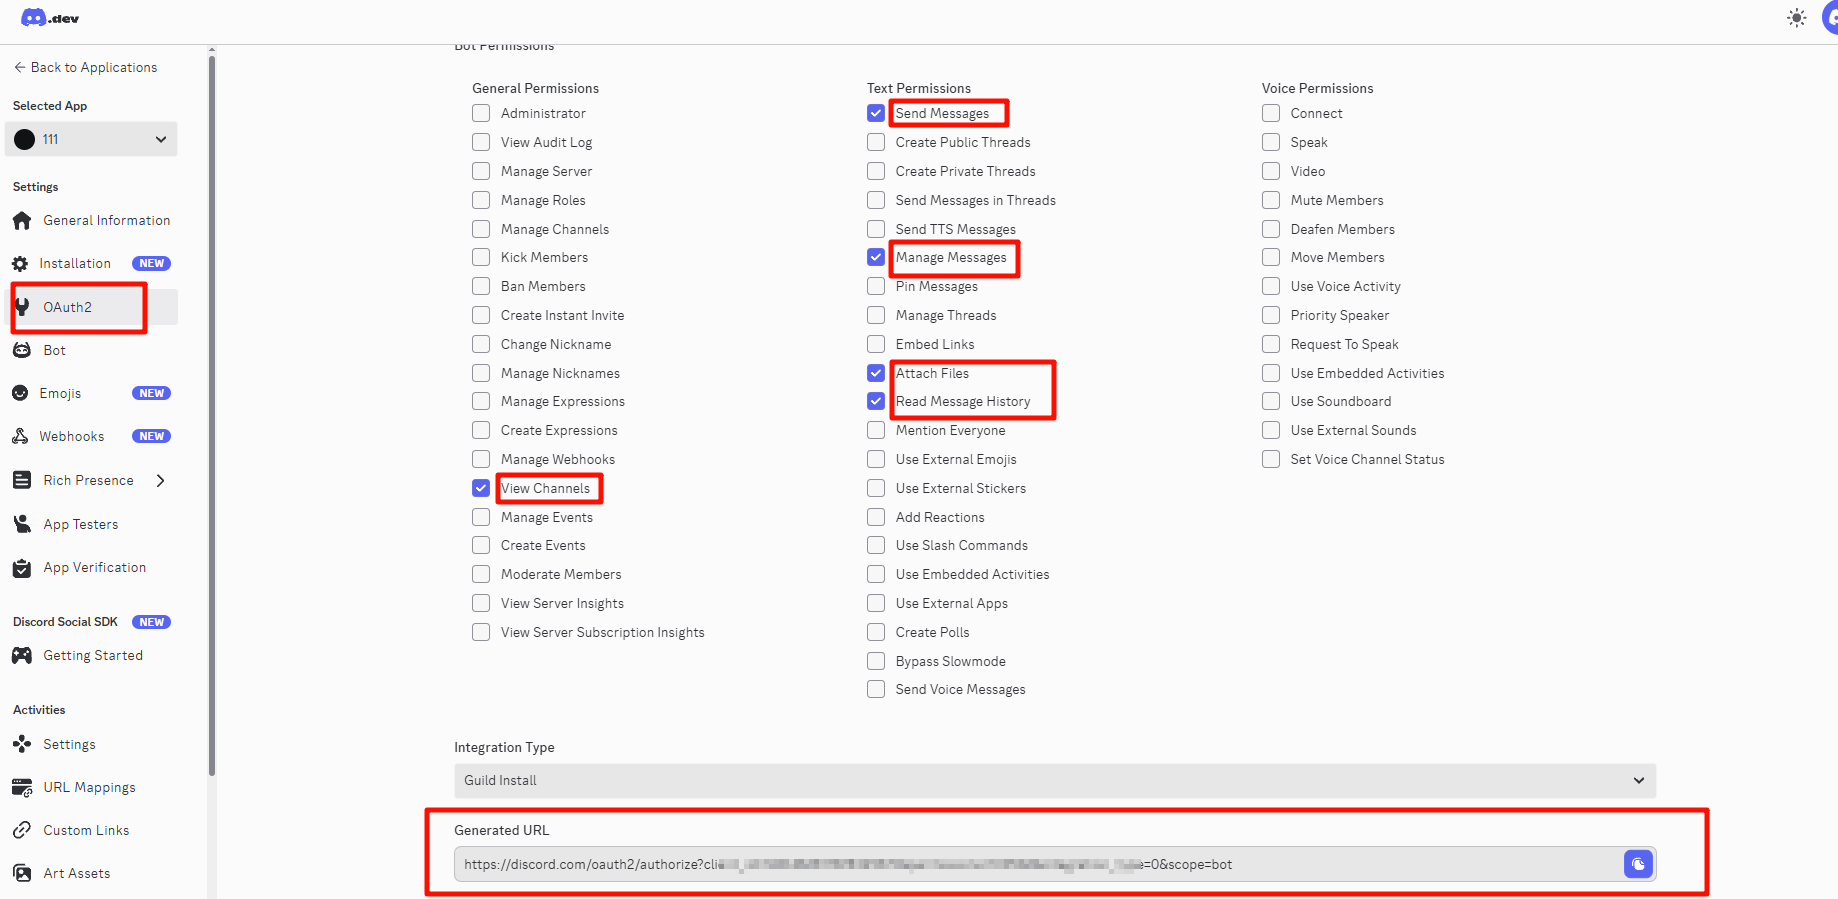This screenshot has height=899, width=1838.
Task: Copy the generated URL with copy icon
Action: coord(1638,864)
